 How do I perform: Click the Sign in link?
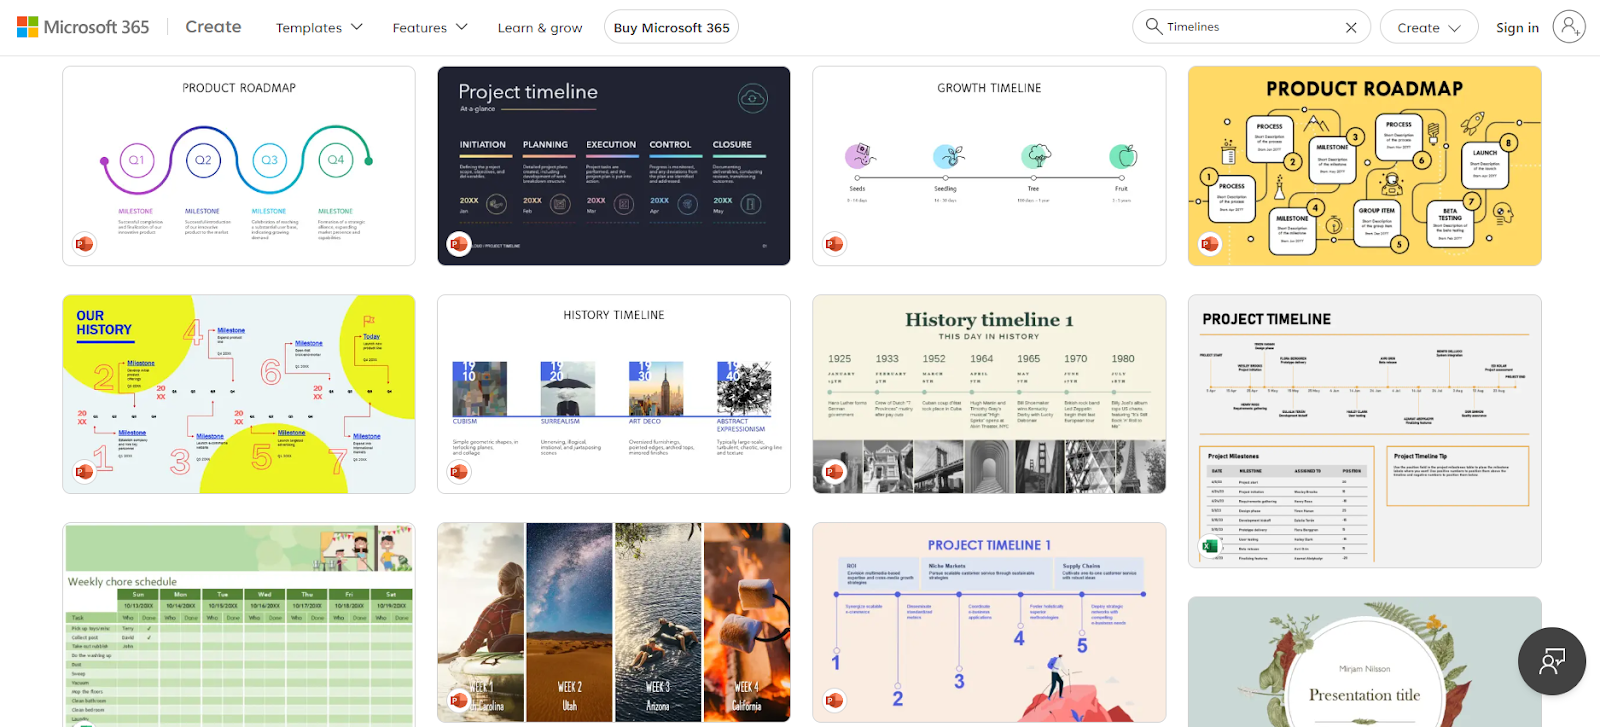tap(1517, 27)
